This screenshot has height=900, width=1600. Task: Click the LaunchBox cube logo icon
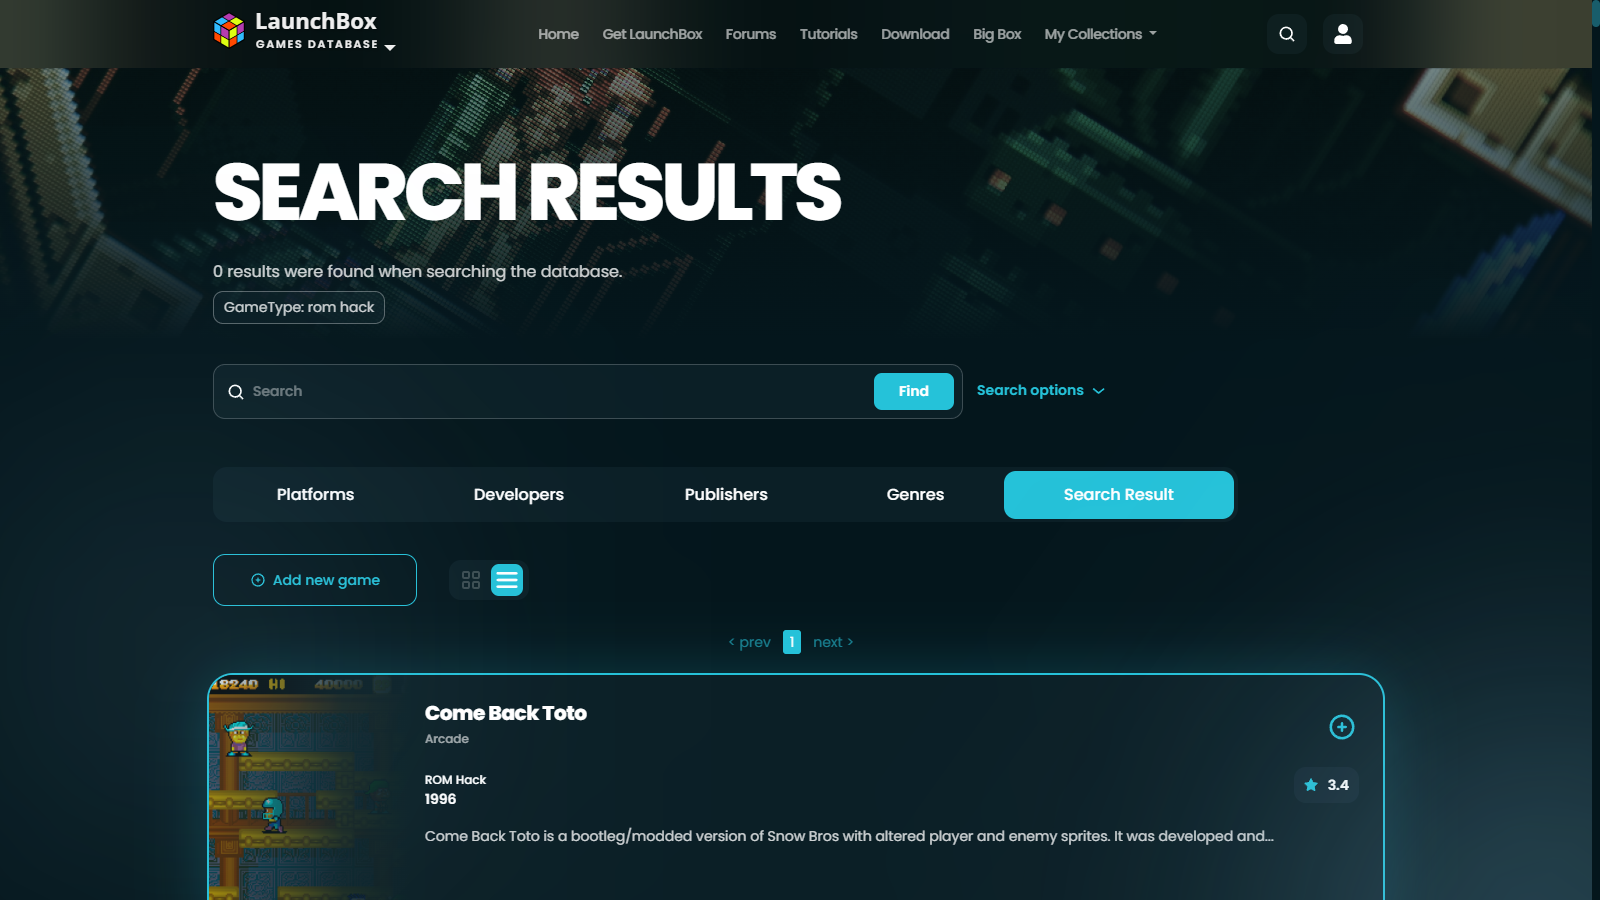coord(229,31)
